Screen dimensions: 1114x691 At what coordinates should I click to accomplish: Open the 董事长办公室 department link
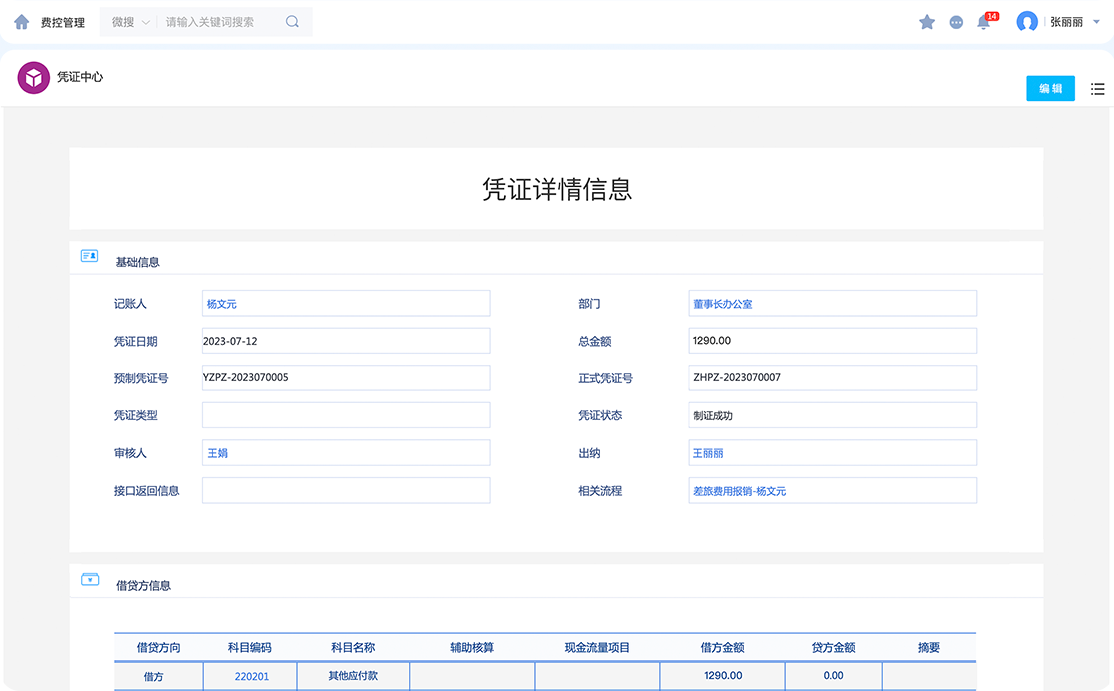(722, 304)
